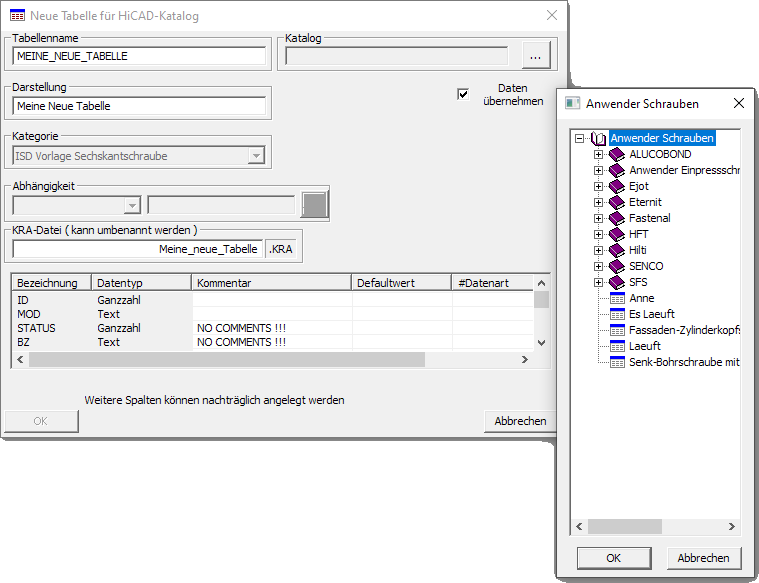Close the Anwender Schrauben window
Screen dimensions: 759x583
click(x=739, y=103)
